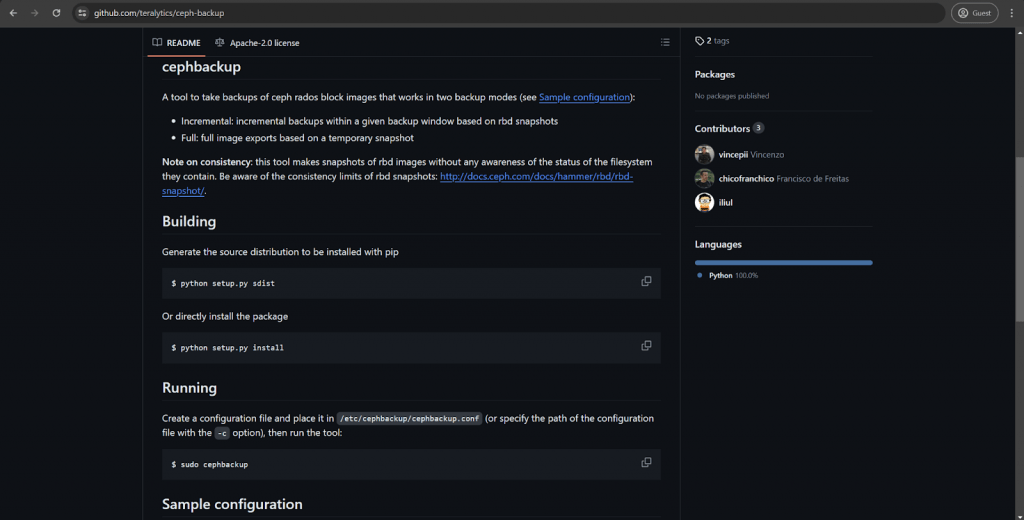This screenshot has height=520, width=1024.
Task: Switch to the README tab
Action: (176, 43)
